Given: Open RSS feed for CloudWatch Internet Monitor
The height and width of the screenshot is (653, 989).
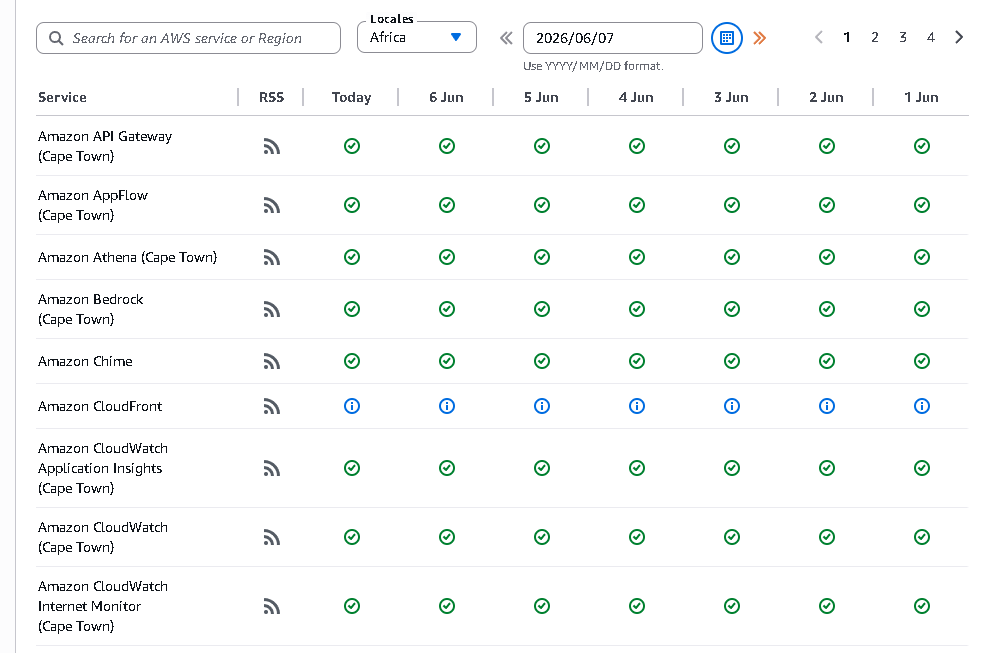Looking at the screenshot, I should (x=271, y=606).
